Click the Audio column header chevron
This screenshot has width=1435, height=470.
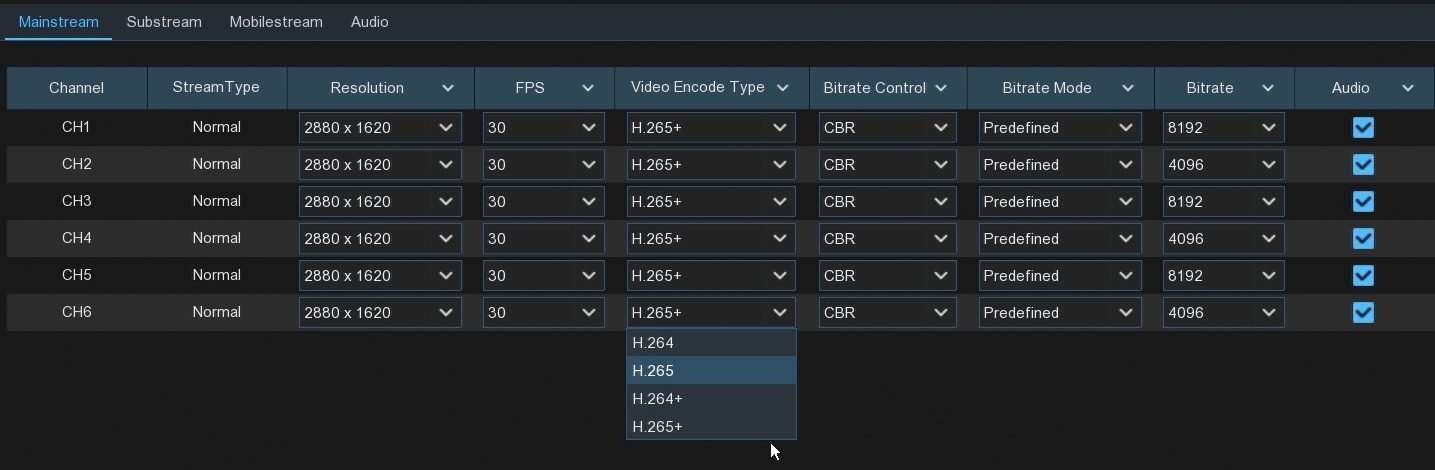(1408, 88)
